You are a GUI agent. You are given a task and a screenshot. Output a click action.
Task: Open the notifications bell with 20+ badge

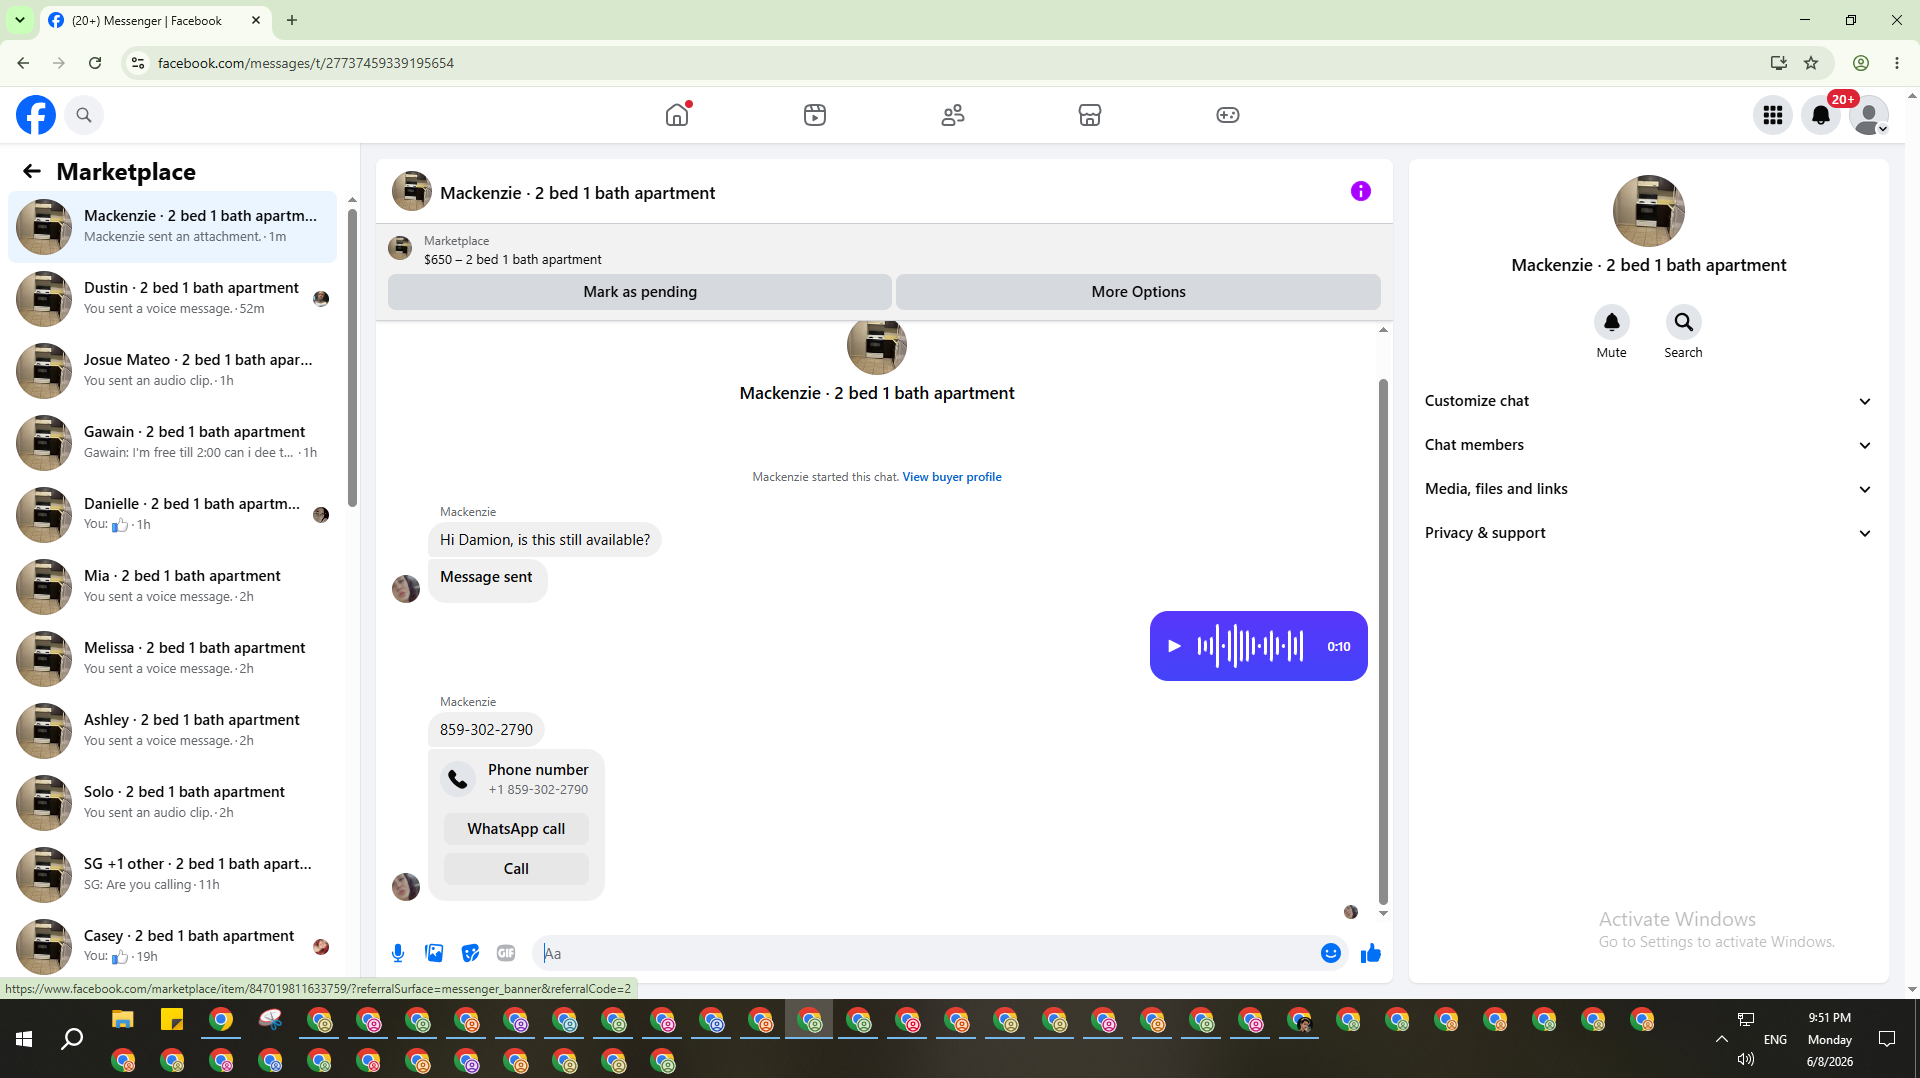click(x=1821, y=115)
